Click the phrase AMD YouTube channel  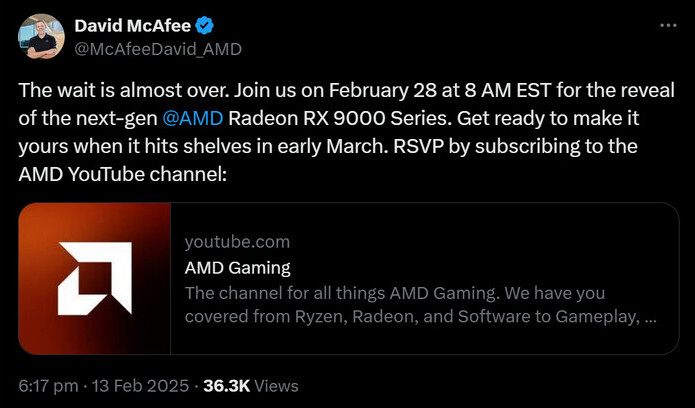tap(123, 175)
